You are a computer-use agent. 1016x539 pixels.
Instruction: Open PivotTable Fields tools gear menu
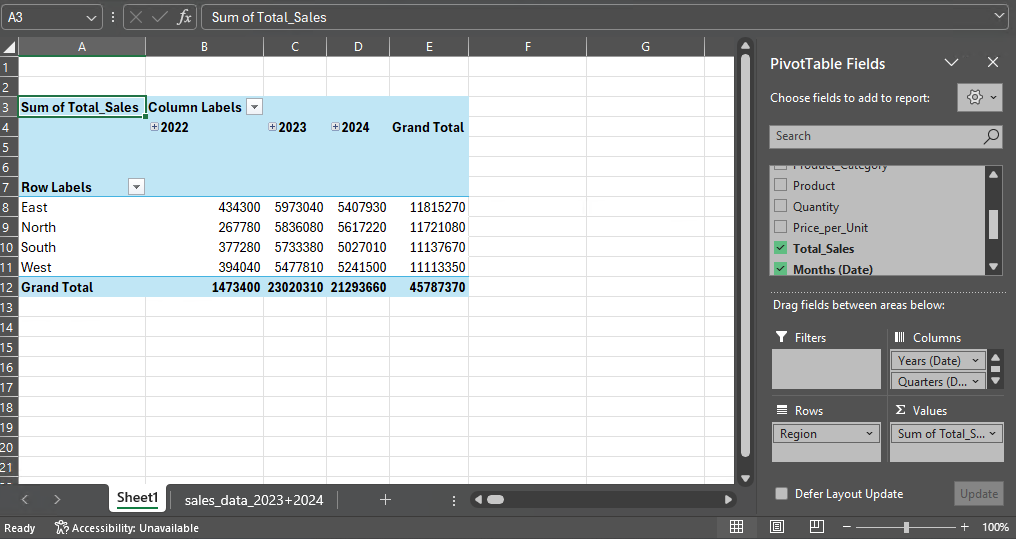[978, 98]
